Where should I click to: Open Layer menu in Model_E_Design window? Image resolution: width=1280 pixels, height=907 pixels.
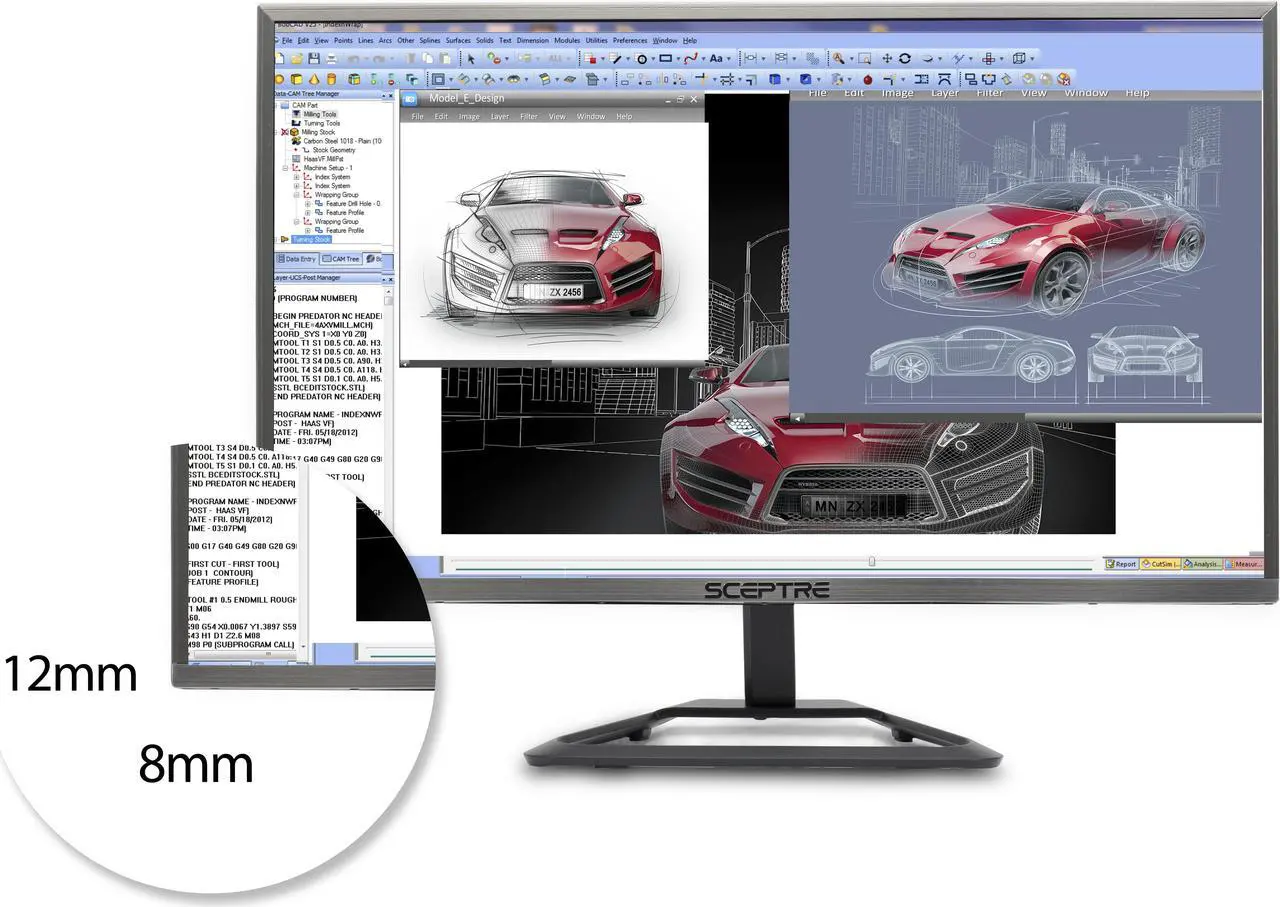click(500, 116)
